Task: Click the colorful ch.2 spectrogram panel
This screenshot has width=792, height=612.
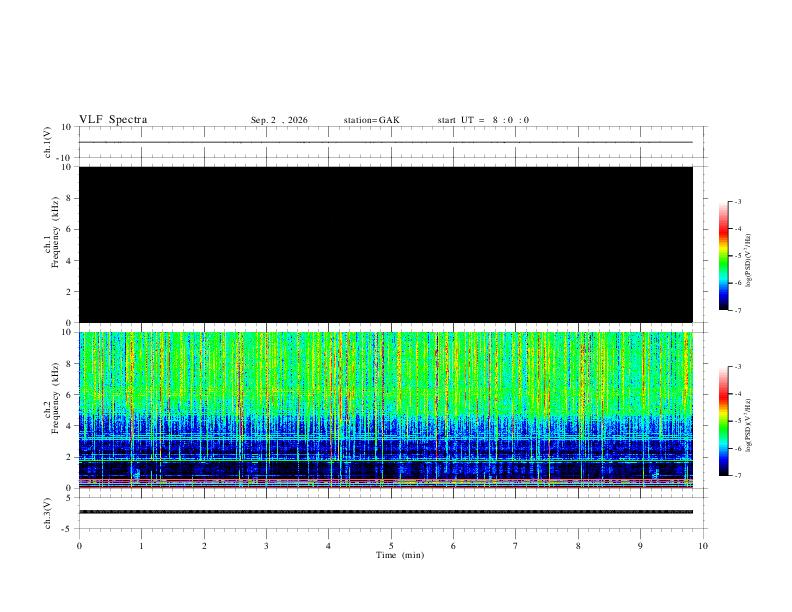Action: click(x=386, y=410)
